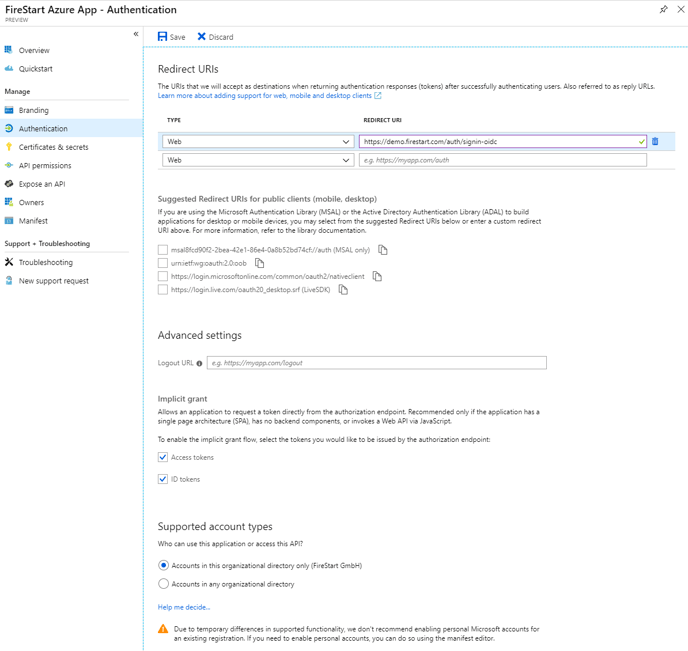The image size is (688, 651).
Task: Click the empty redirect URI input field
Action: (503, 160)
